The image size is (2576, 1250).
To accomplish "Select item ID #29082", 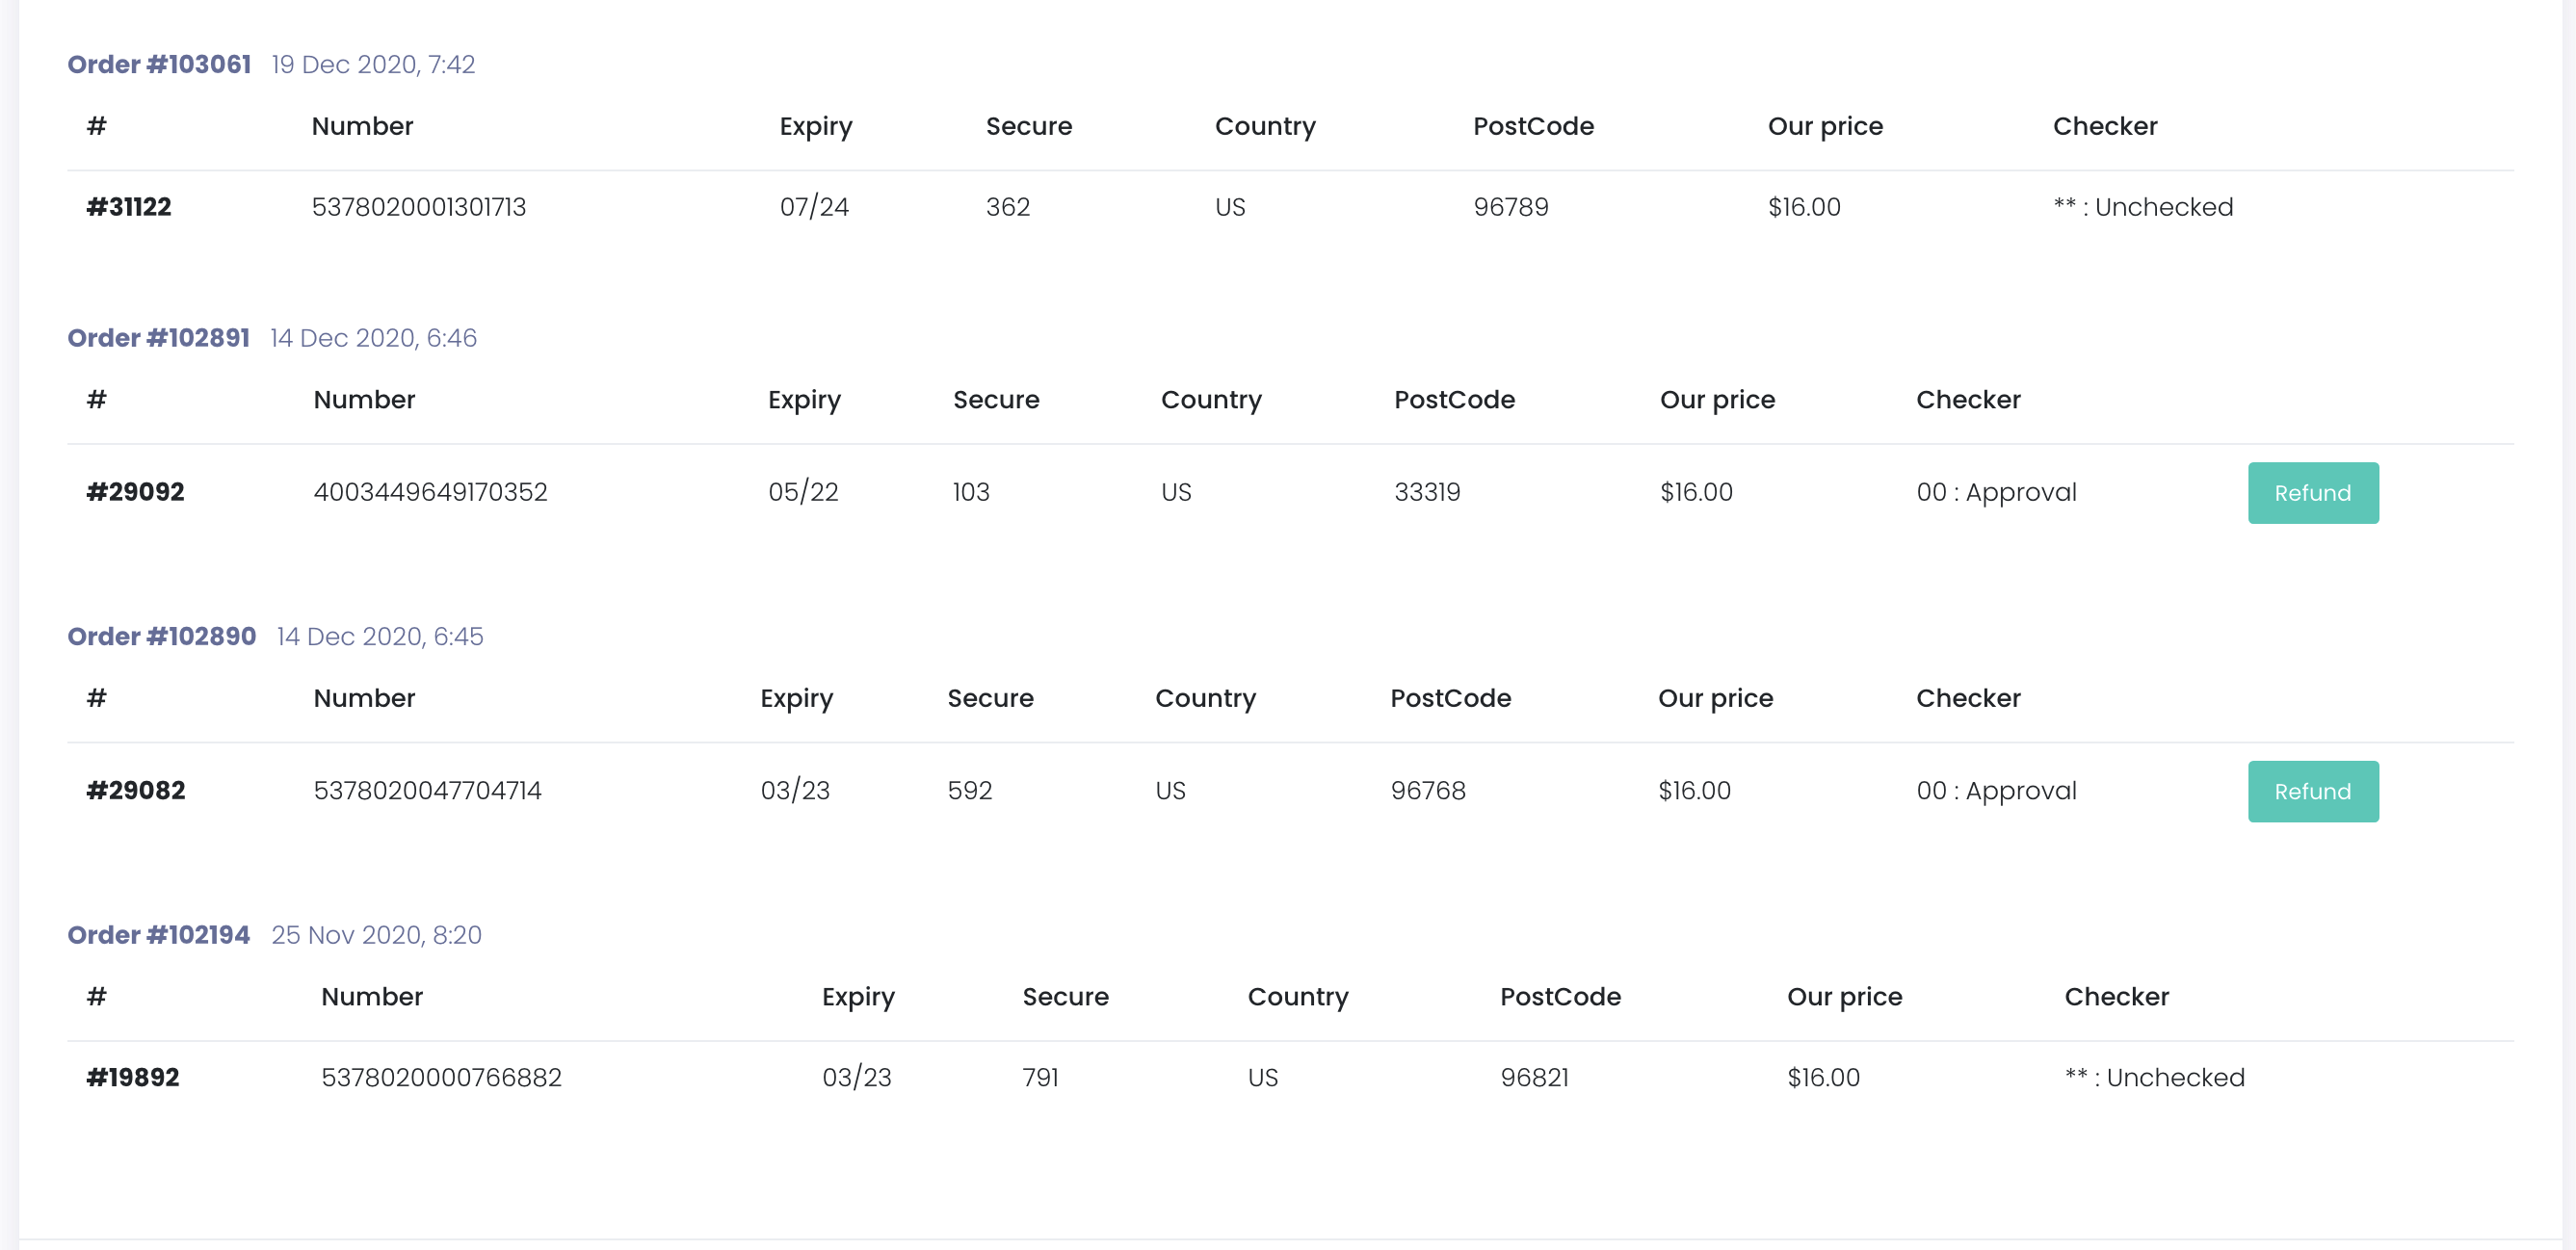I will pos(136,791).
